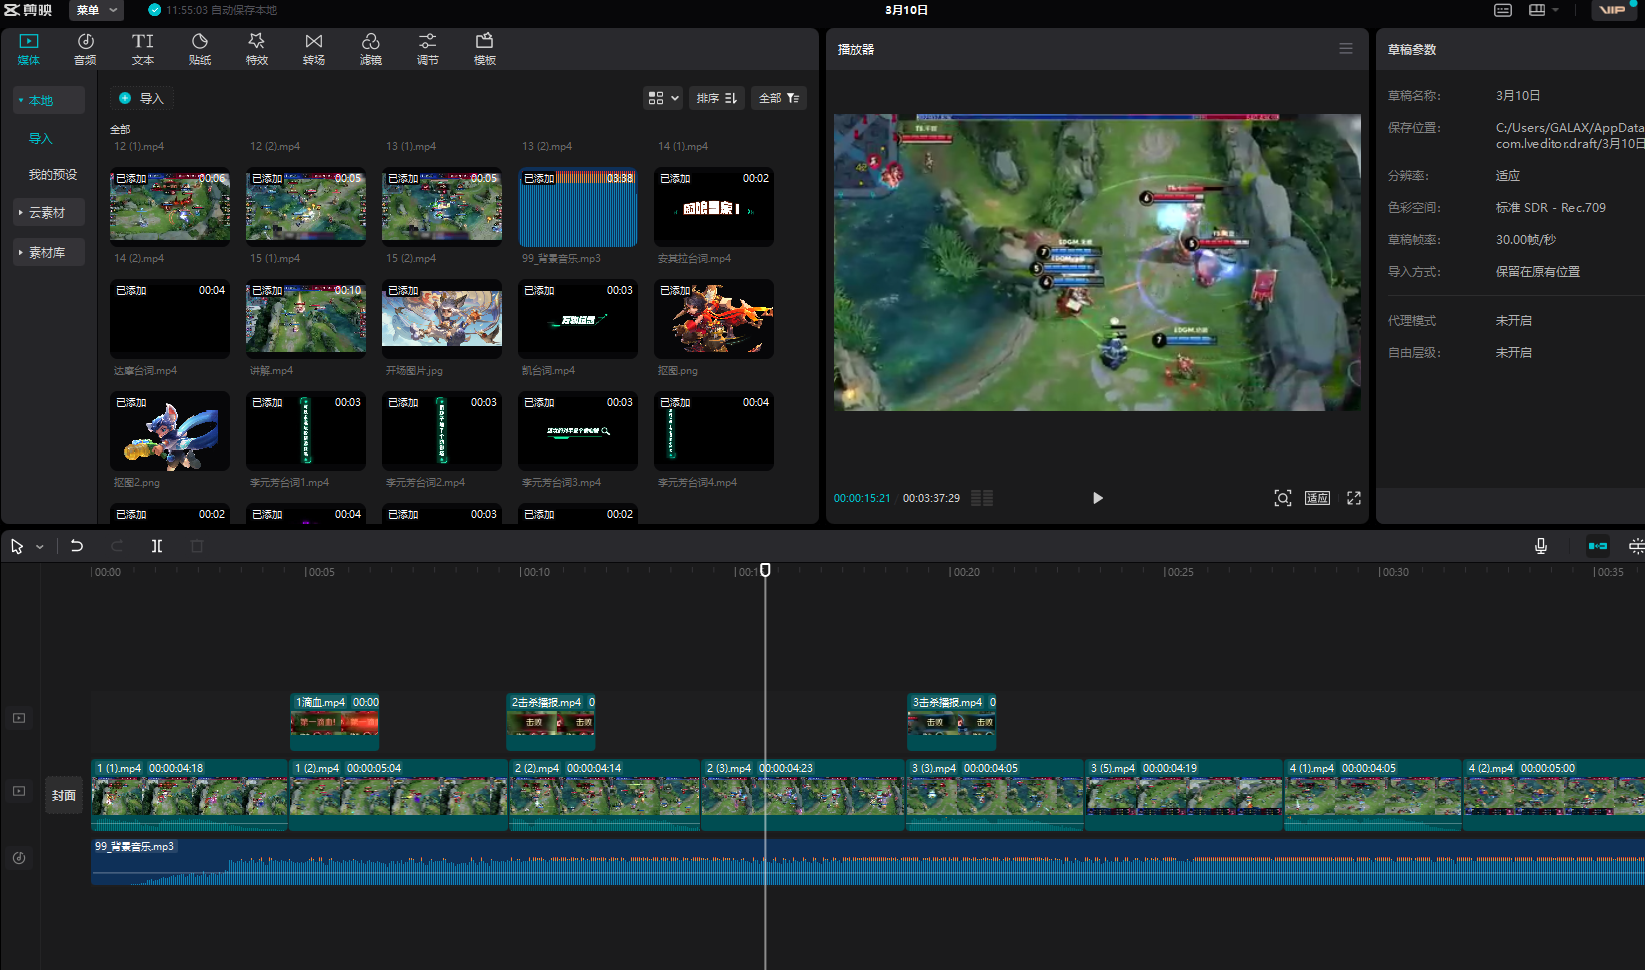Open the 特效 (Effects) panel

click(x=257, y=48)
